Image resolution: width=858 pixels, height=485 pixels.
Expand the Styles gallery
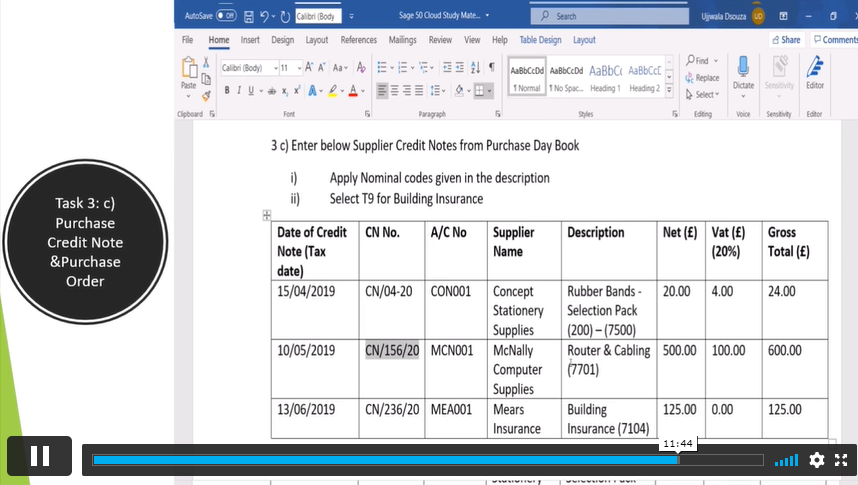pyautogui.click(x=669, y=90)
